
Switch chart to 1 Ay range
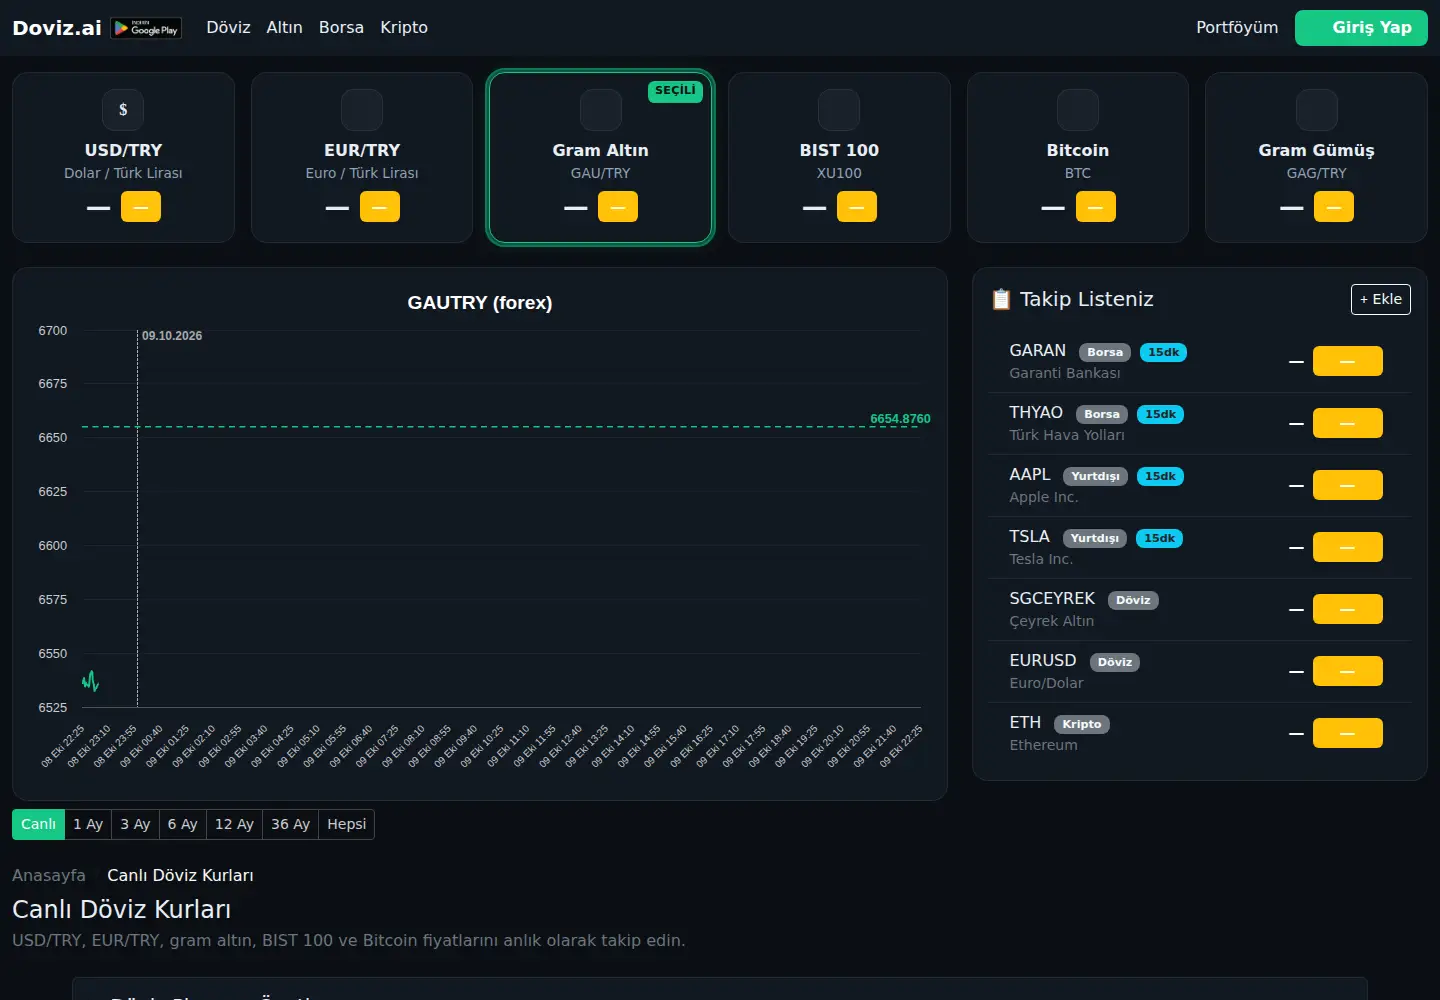pyautogui.click(x=88, y=824)
